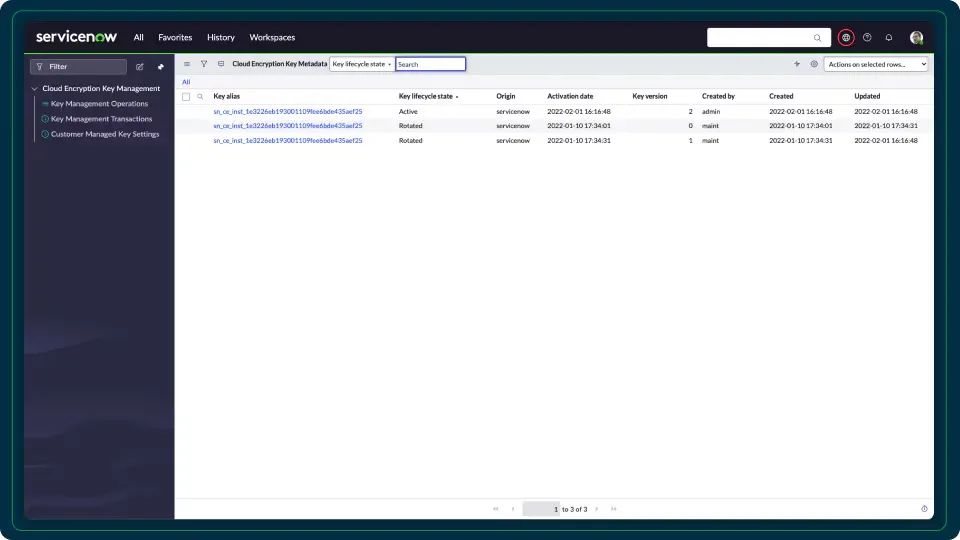This screenshot has width=960, height=540.
Task: Click the response time clock icon
Action: pyautogui.click(x=924, y=509)
